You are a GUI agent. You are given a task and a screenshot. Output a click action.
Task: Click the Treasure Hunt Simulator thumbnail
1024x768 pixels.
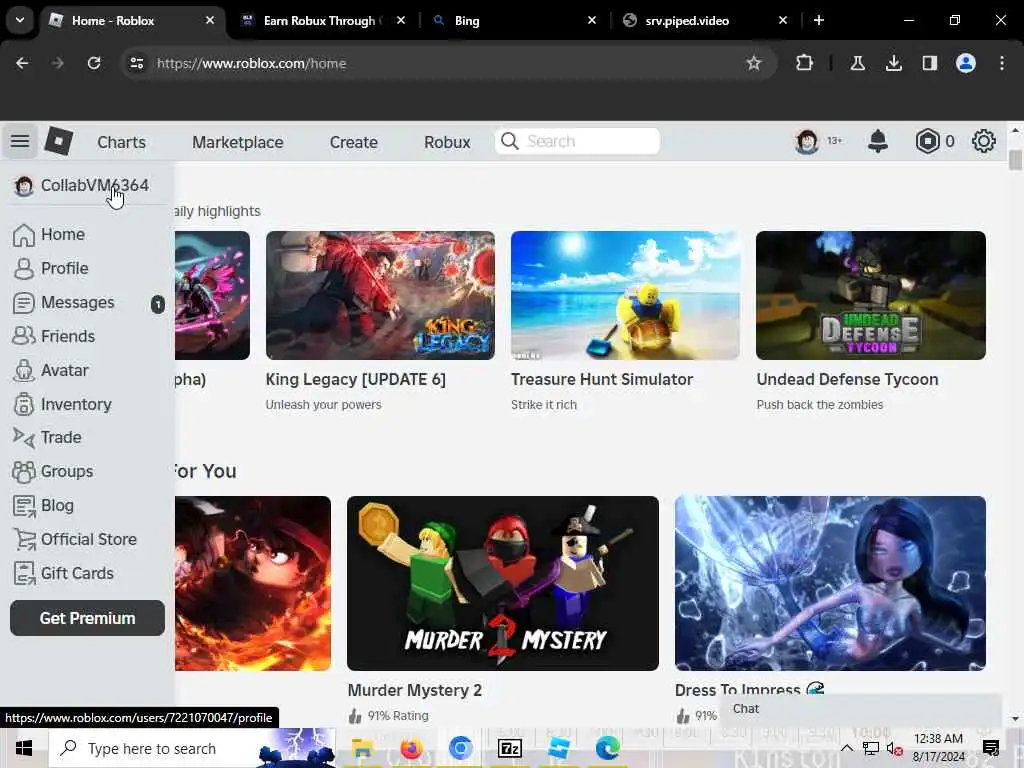point(625,295)
